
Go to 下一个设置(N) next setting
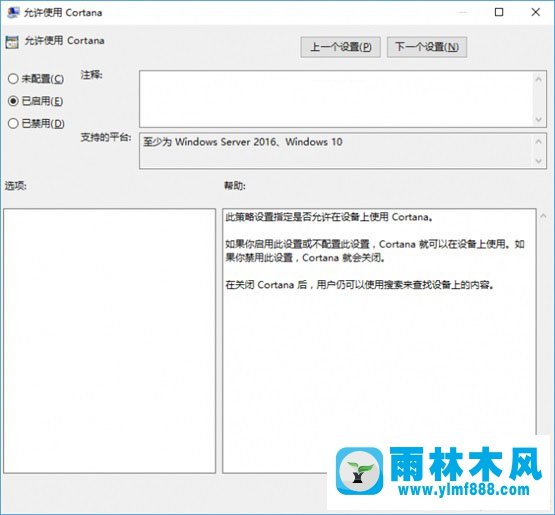(427, 47)
